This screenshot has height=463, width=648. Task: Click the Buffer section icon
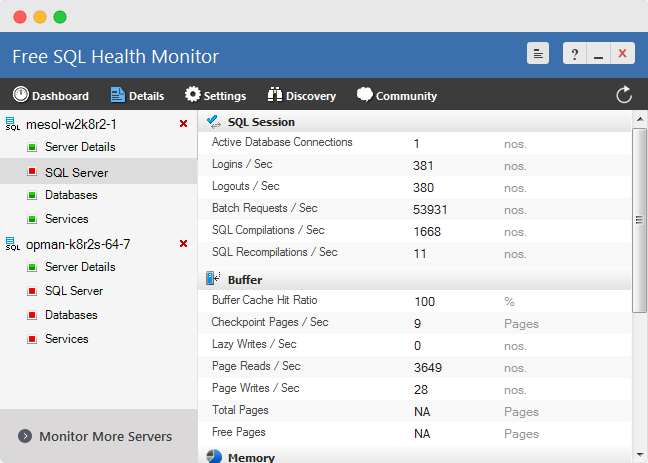[x=213, y=279]
